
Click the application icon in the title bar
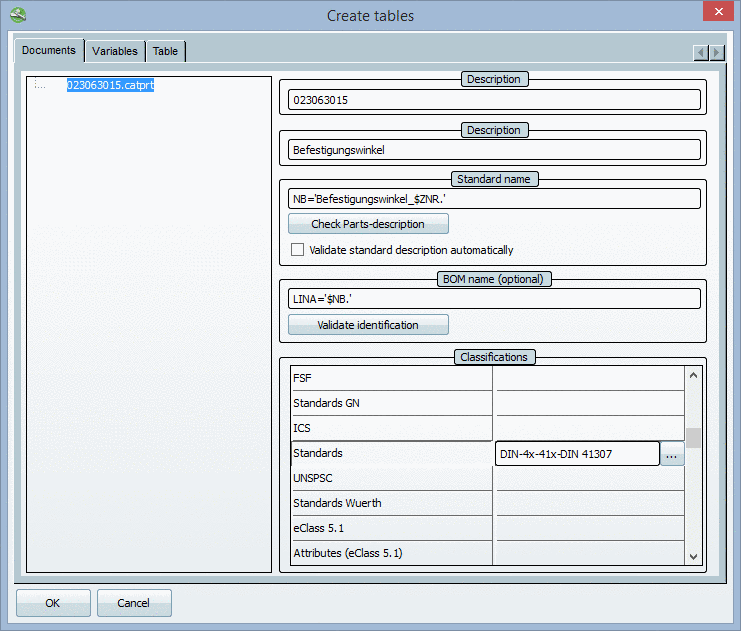[18, 15]
